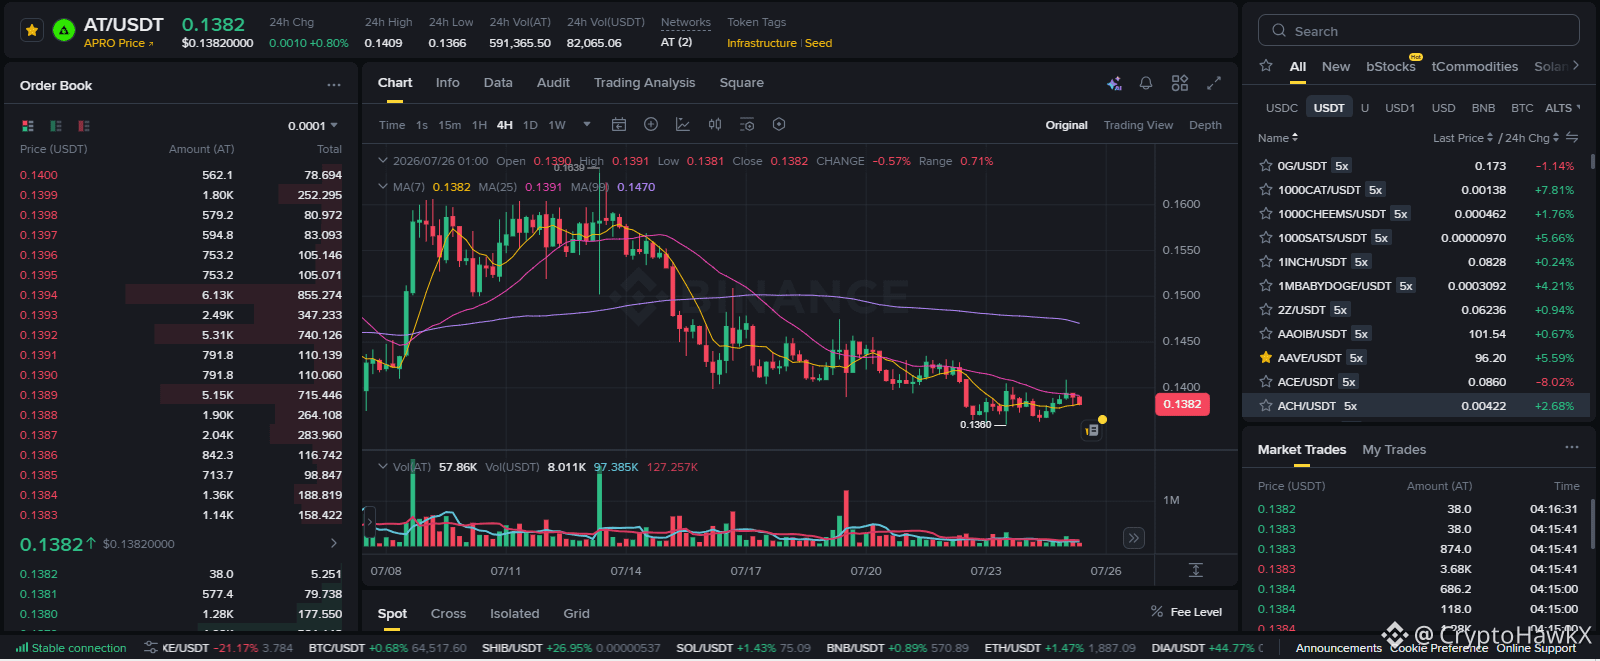Select bids-only order book view
Screen dimensions: 1600x661
(x=56, y=126)
